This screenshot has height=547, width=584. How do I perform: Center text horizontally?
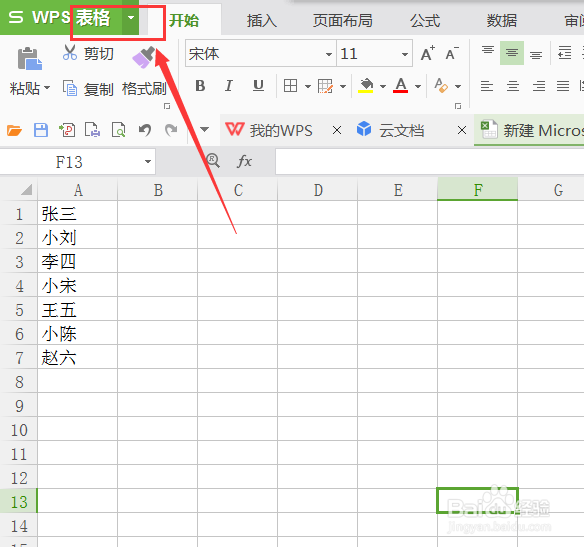pos(513,86)
